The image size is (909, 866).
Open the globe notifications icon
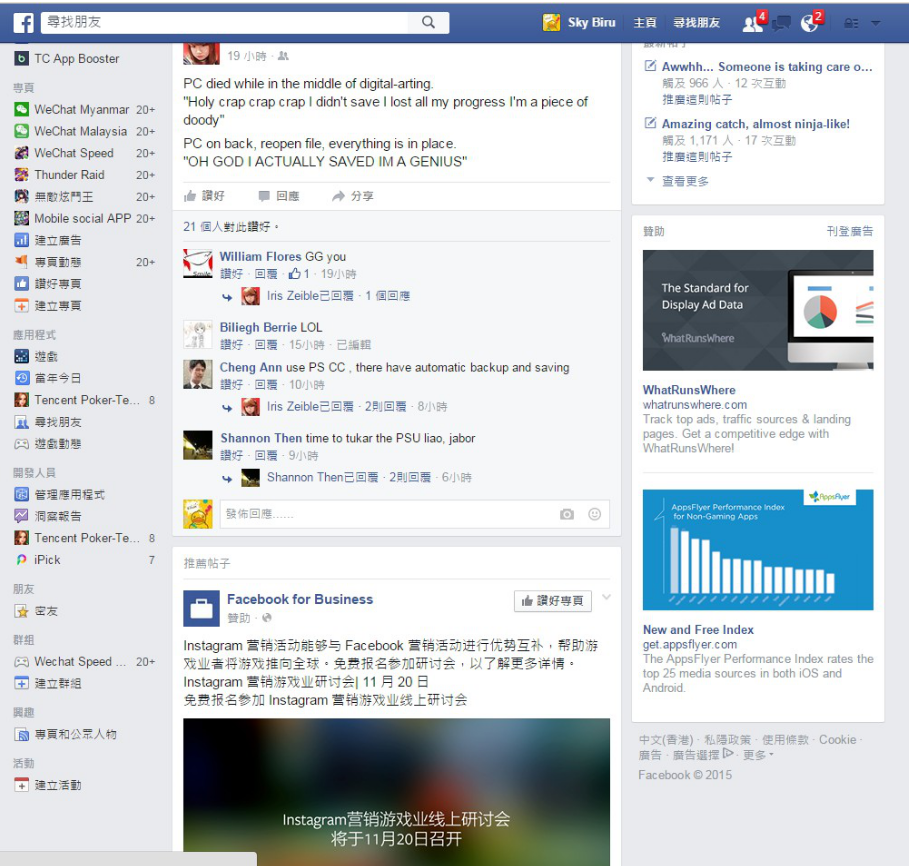(x=810, y=23)
